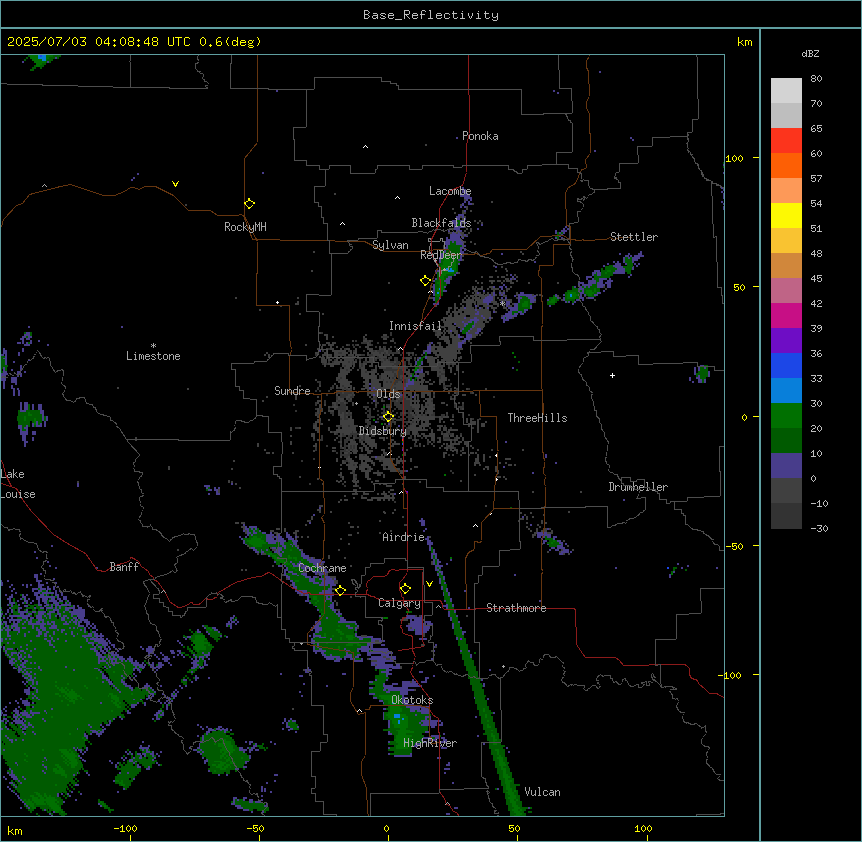Select the Banff label
862x842 pixels.
[124, 567]
